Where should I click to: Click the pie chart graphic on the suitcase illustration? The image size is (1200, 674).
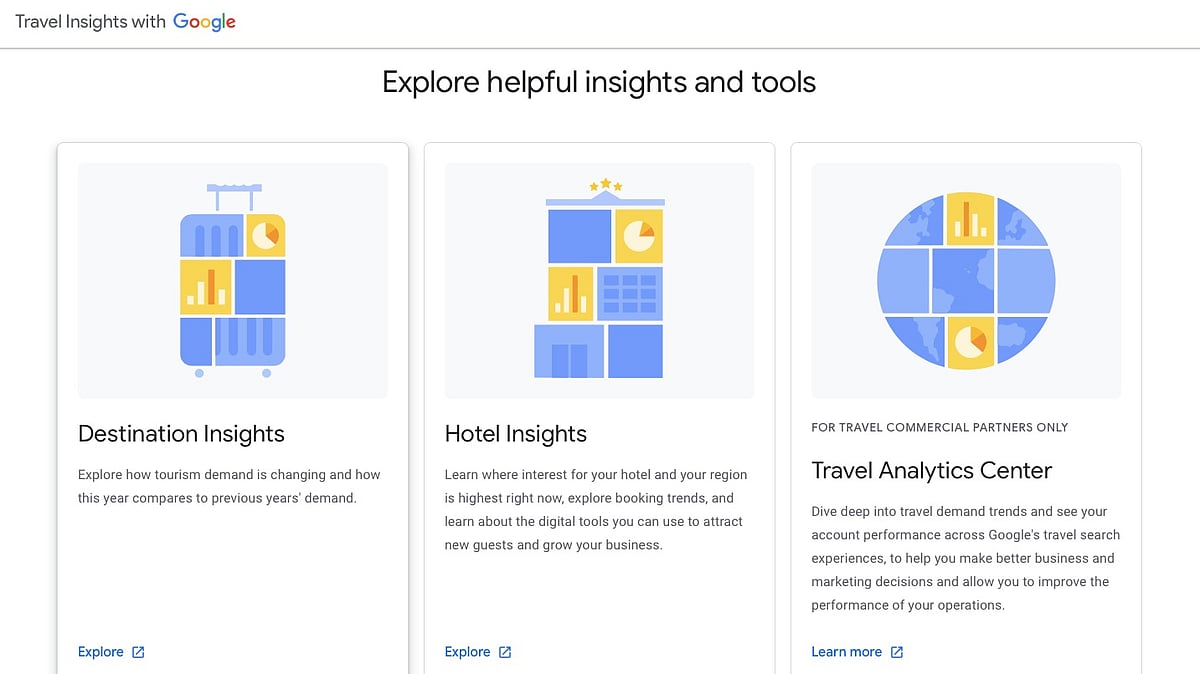[x=266, y=233]
